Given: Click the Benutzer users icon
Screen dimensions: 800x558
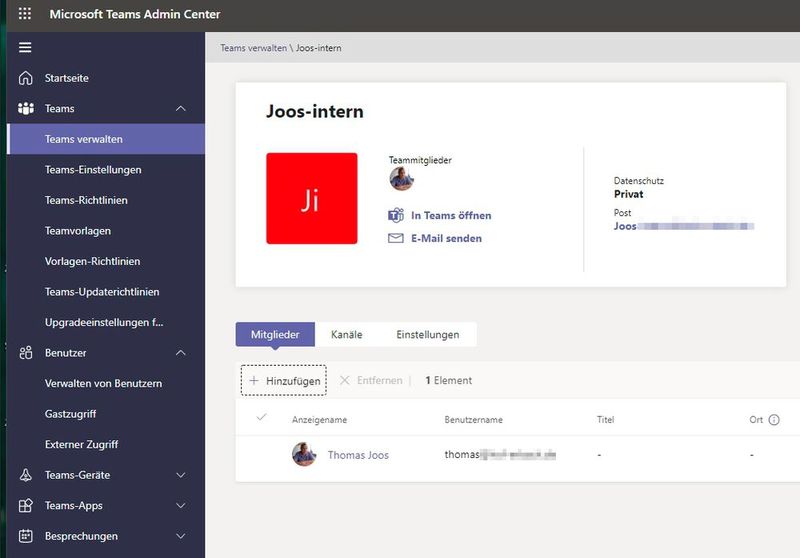Looking at the screenshot, I should [x=26, y=353].
